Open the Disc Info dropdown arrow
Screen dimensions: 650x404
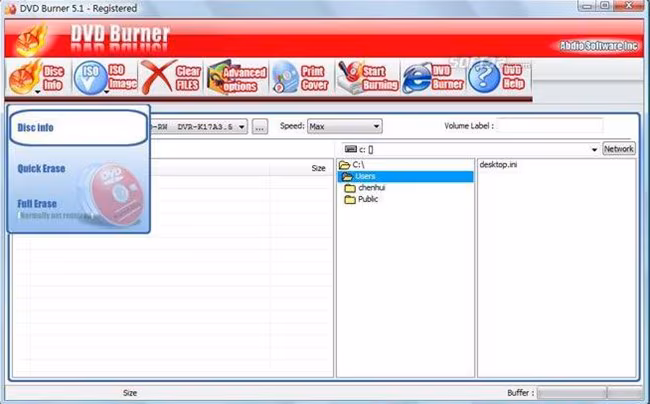click(38, 92)
